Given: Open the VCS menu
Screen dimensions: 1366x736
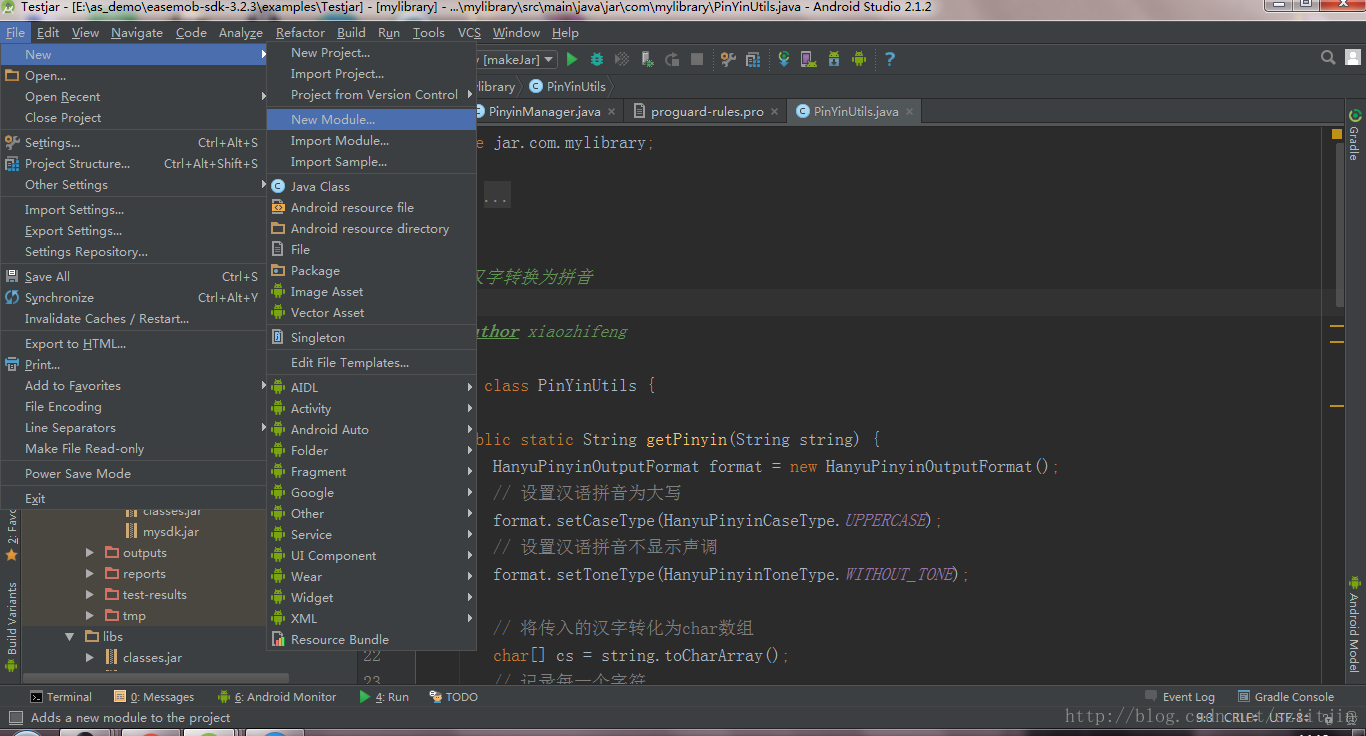Looking at the screenshot, I should (469, 32).
